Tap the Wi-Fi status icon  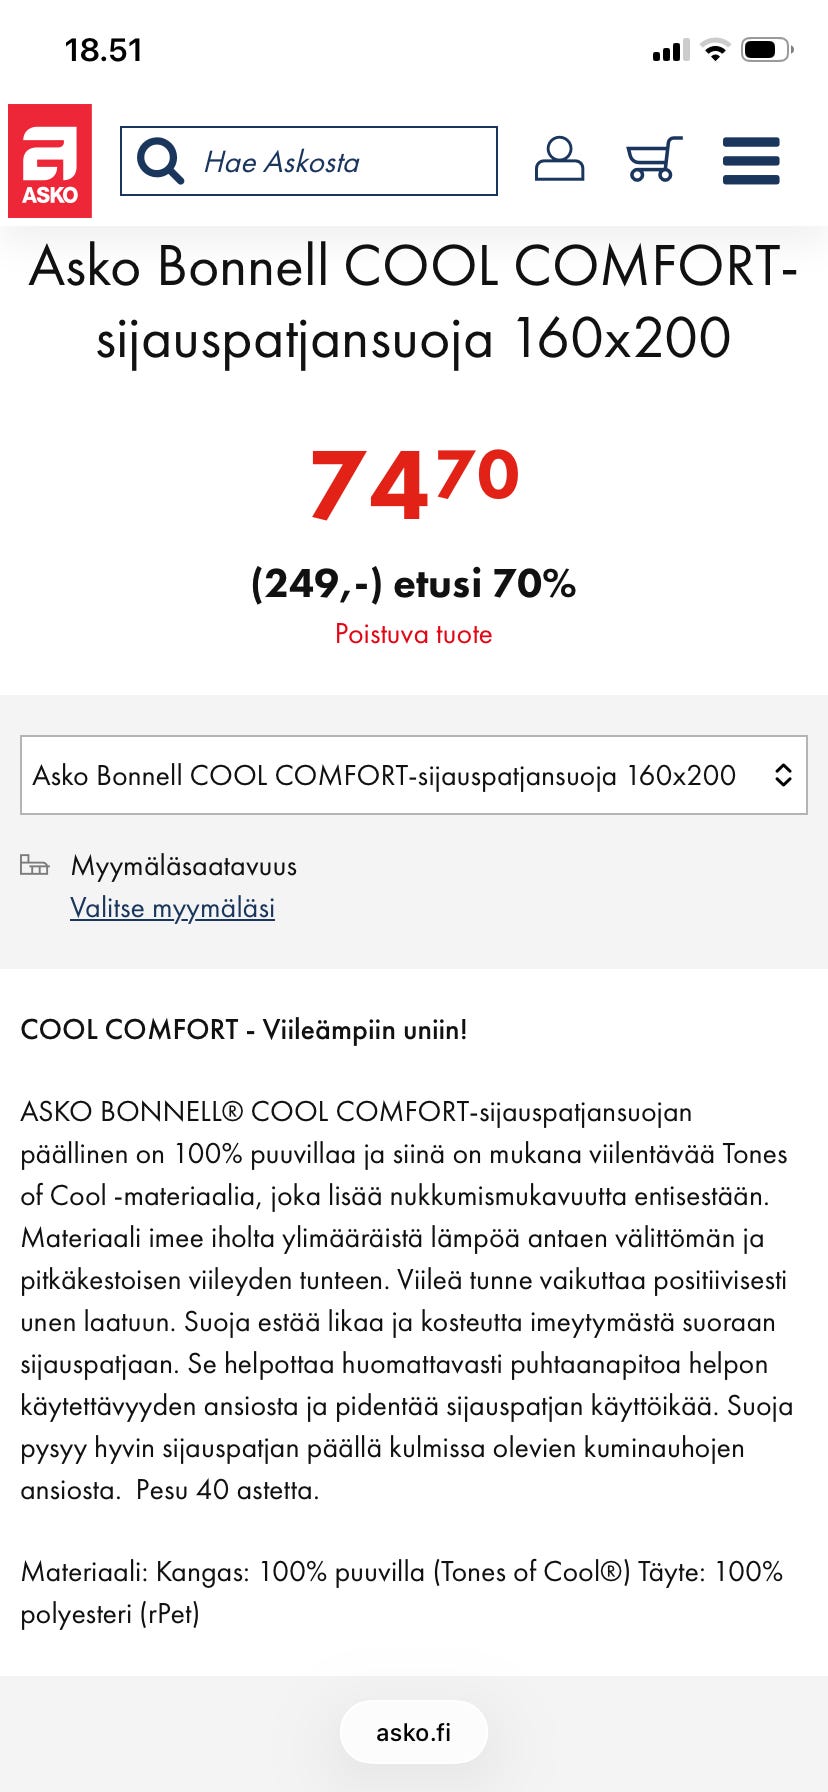(x=715, y=50)
